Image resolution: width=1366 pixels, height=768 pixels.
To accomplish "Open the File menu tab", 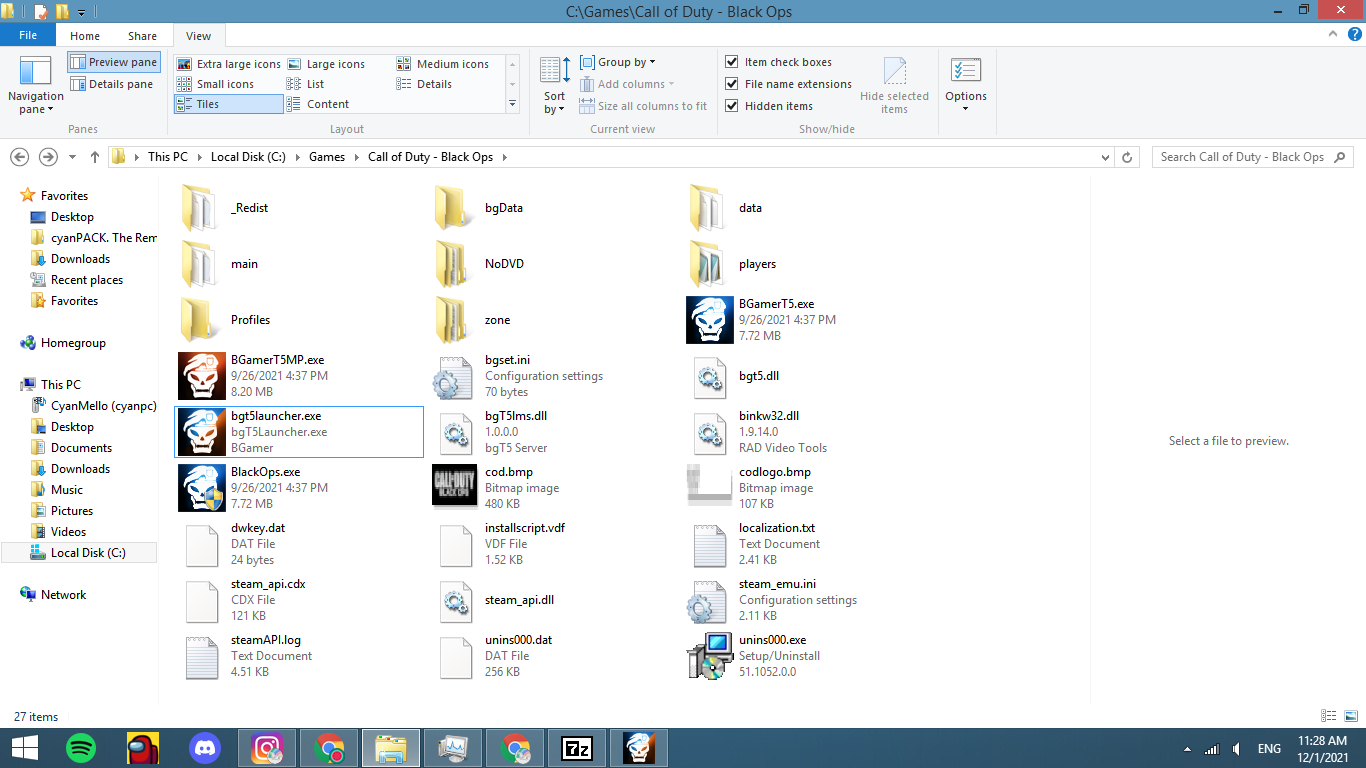I will pyautogui.click(x=28, y=36).
